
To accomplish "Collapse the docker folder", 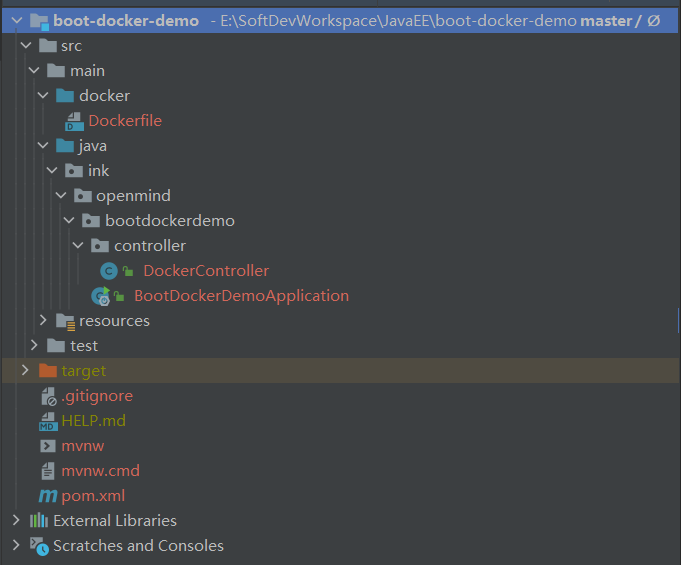I will tap(43, 96).
